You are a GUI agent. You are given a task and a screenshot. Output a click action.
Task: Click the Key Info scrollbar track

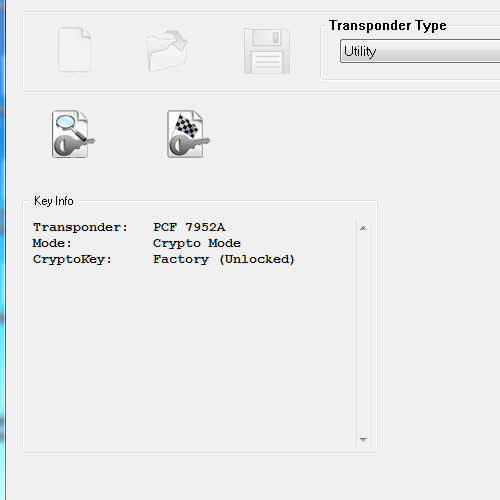click(x=363, y=333)
